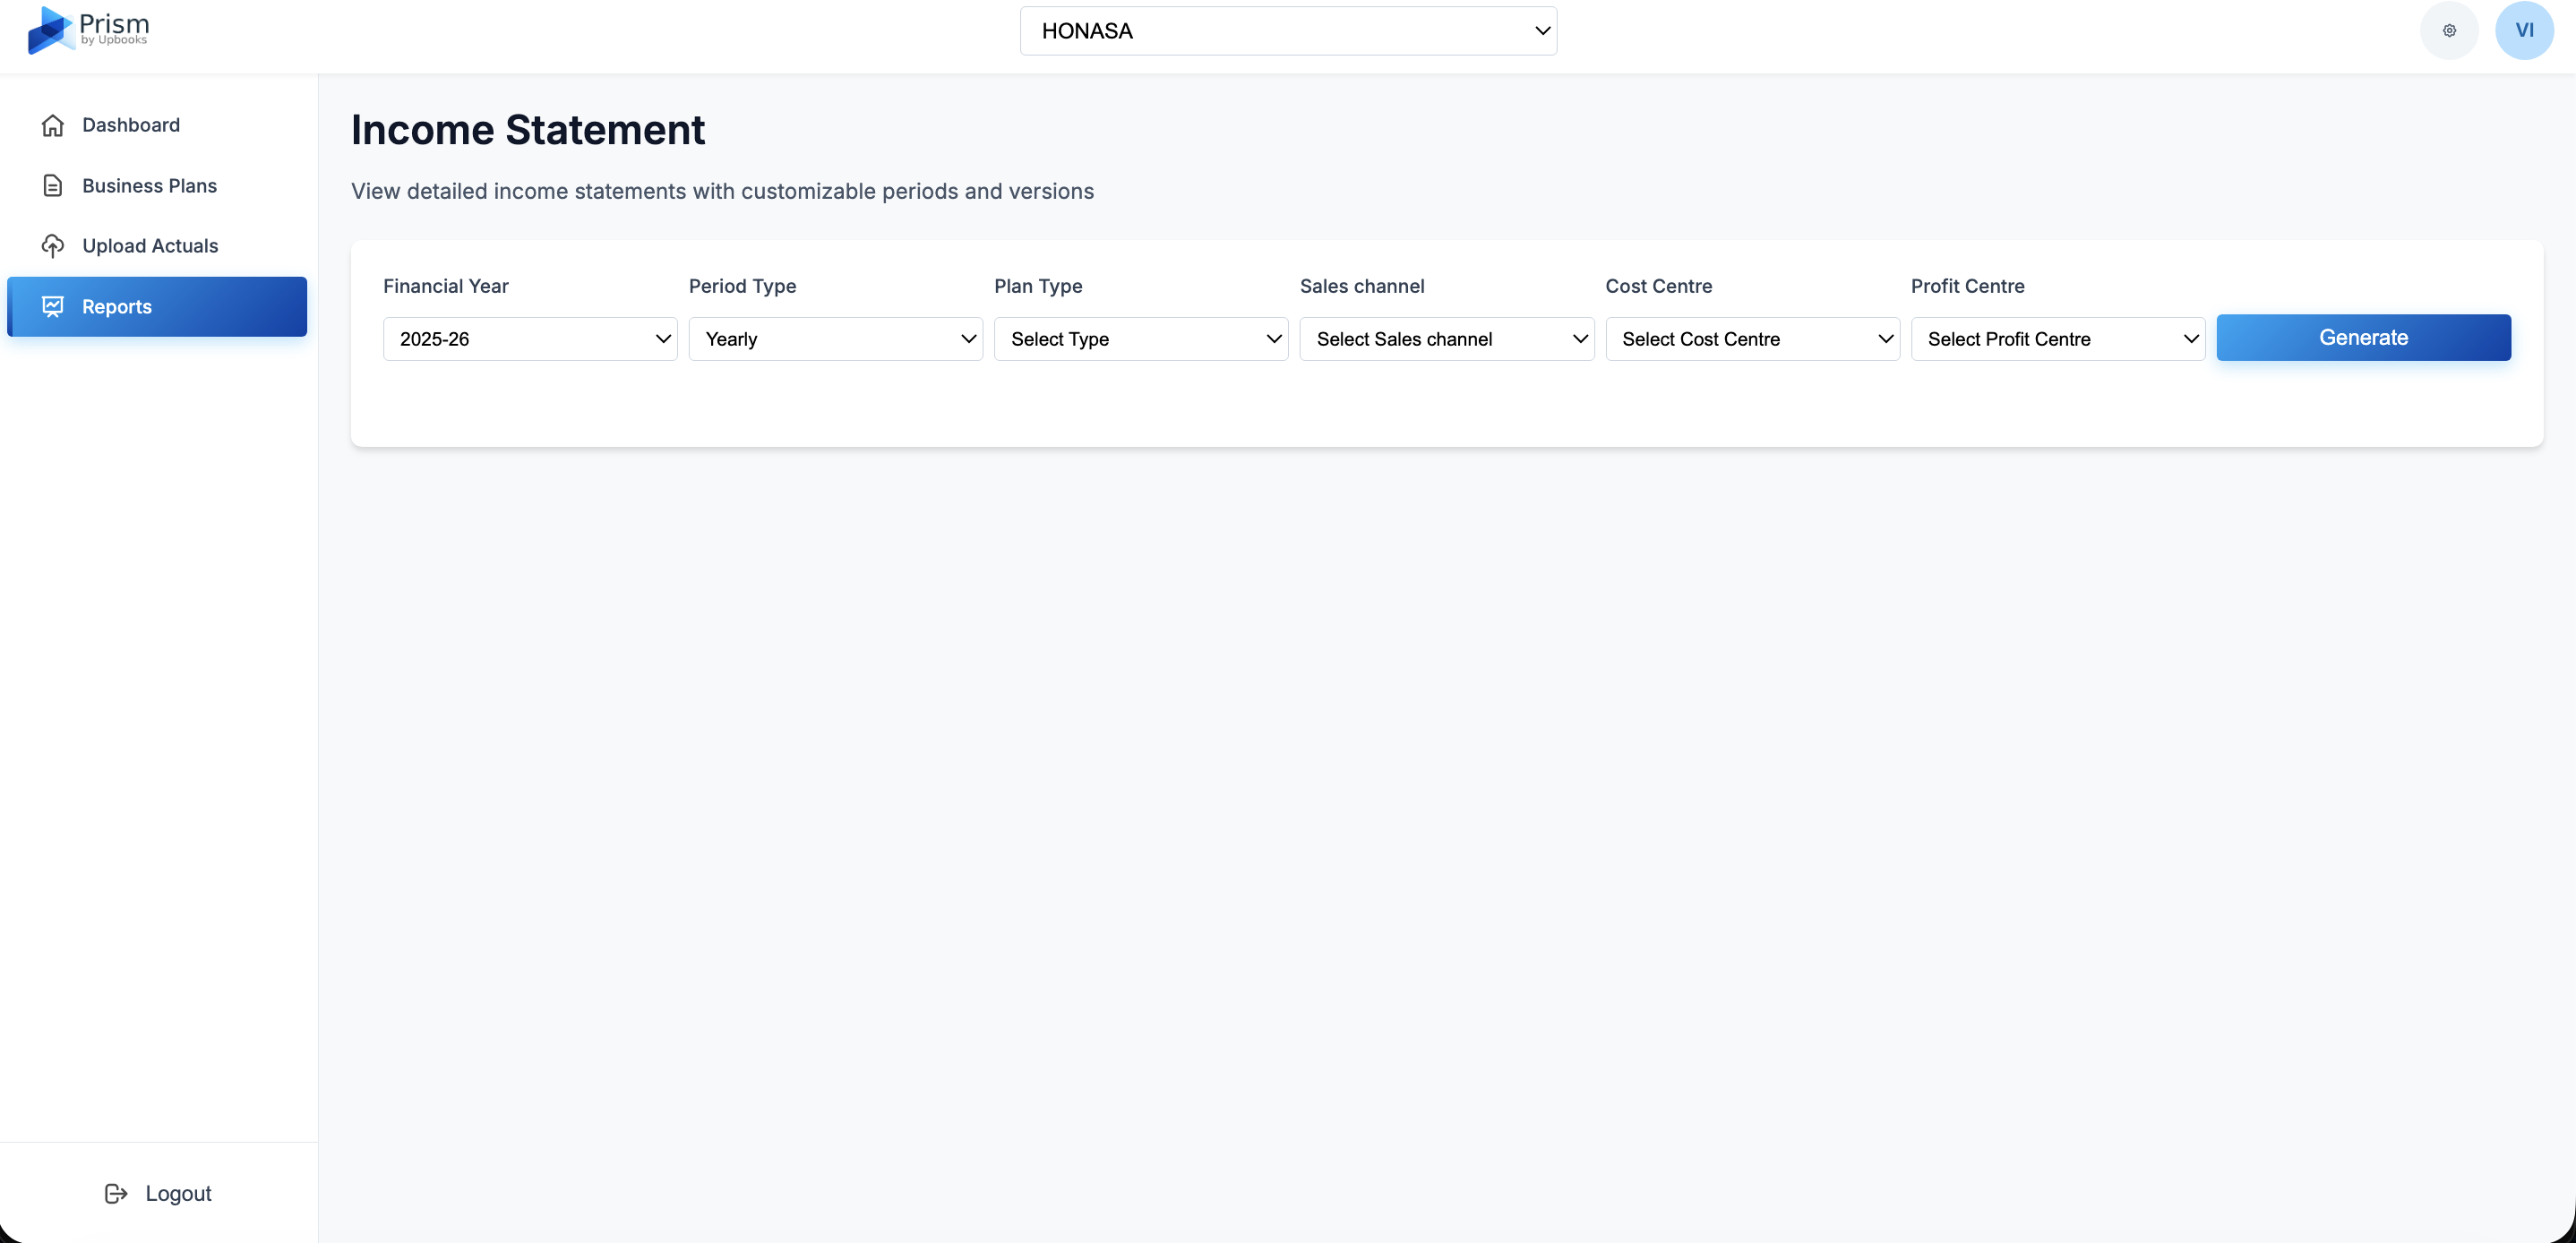Screen dimensions: 2576x1243
Task: Navigate to the Business Plans section
Action: (x=149, y=186)
